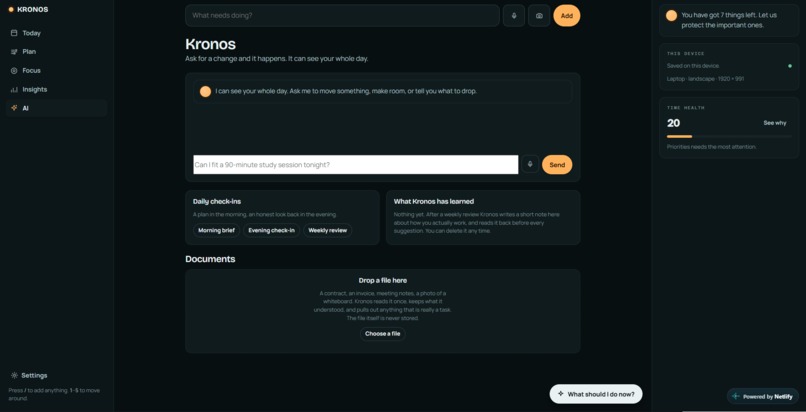Screen dimensions: 806x412
Task: Click the Today calendar icon
Action: coord(14,33)
